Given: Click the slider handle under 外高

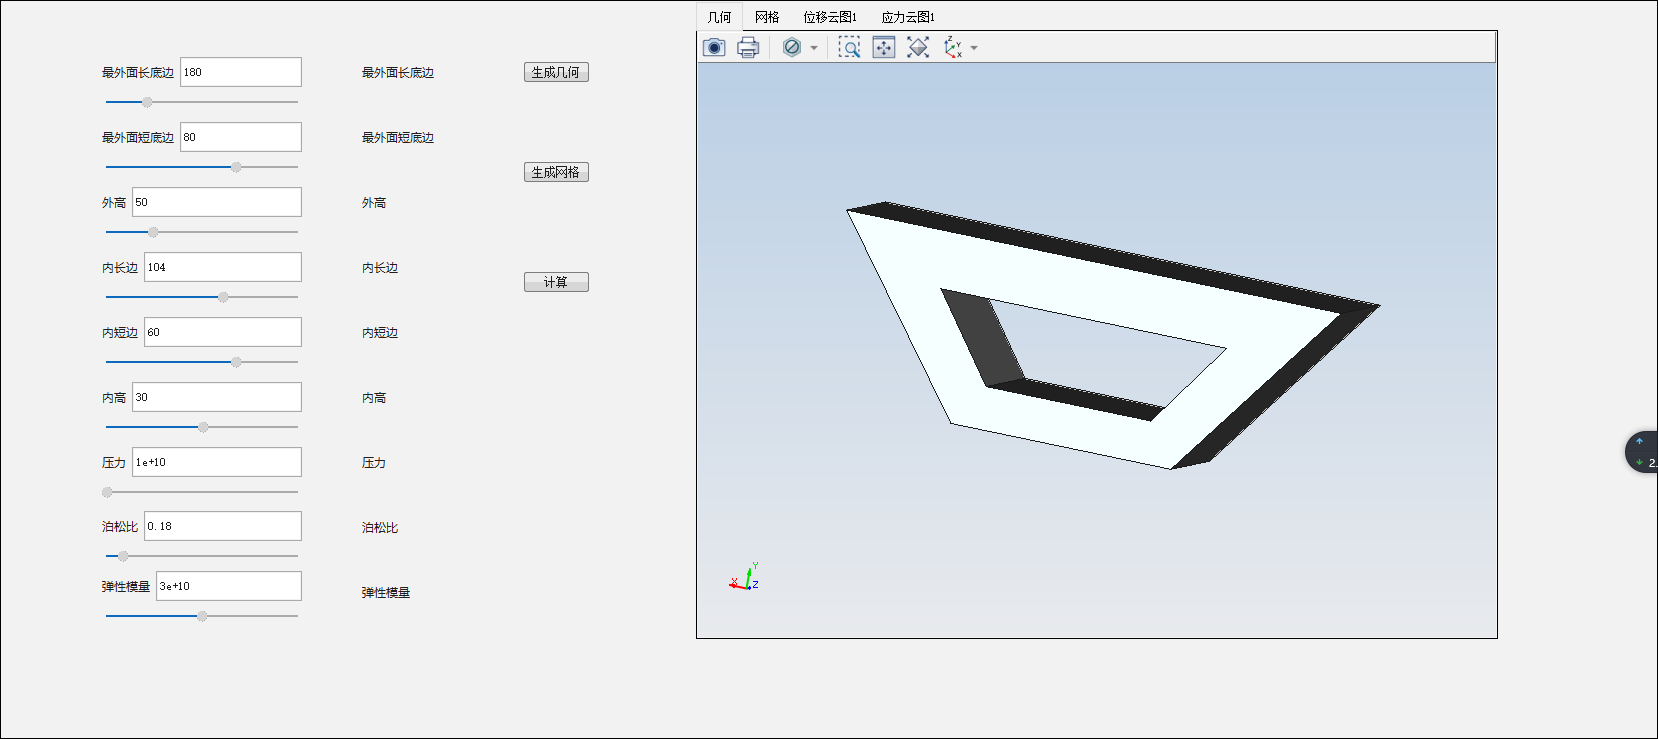Looking at the screenshot, I should click(153, 232).
